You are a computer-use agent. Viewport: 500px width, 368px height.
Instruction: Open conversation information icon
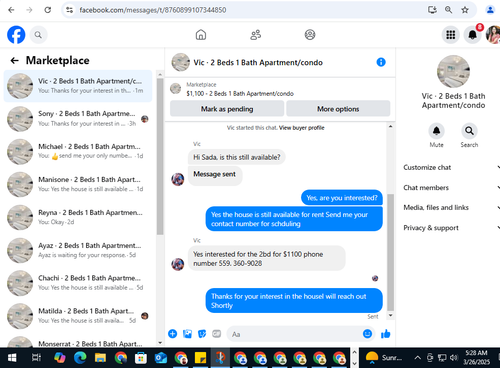pos(381,62)
